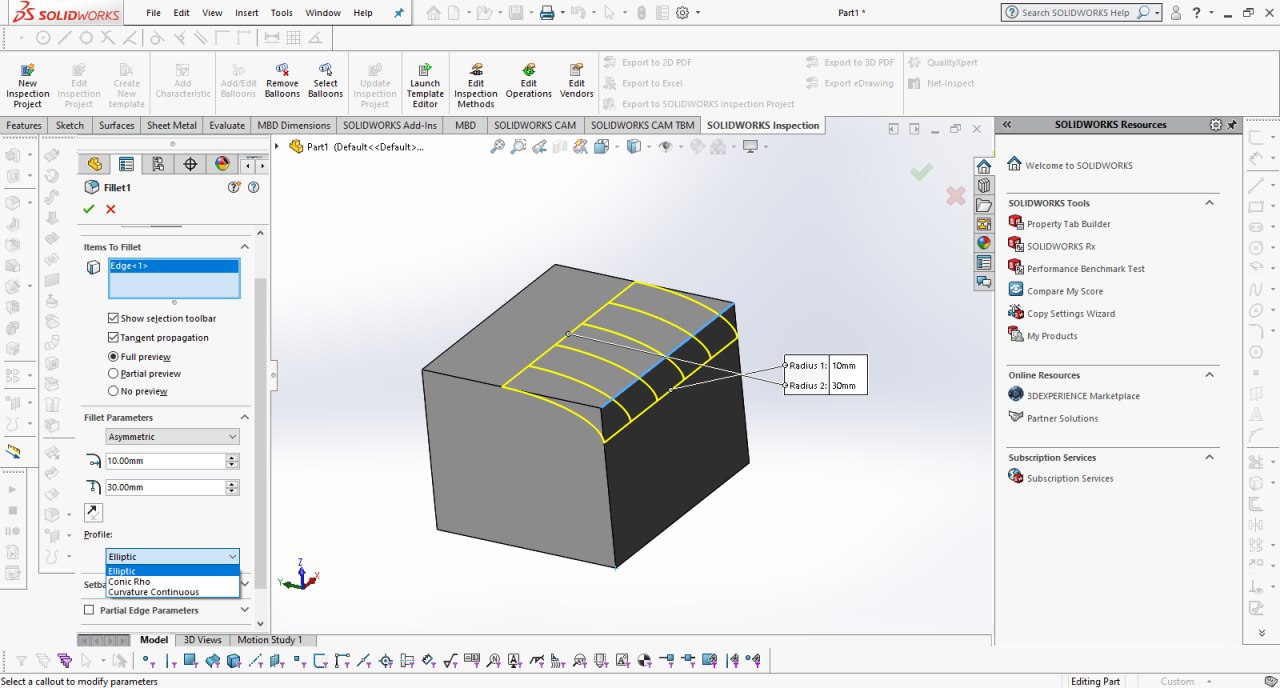Open the DimXpertManager crosshair tab
The image size is (1280, 688).
point(190,164)
